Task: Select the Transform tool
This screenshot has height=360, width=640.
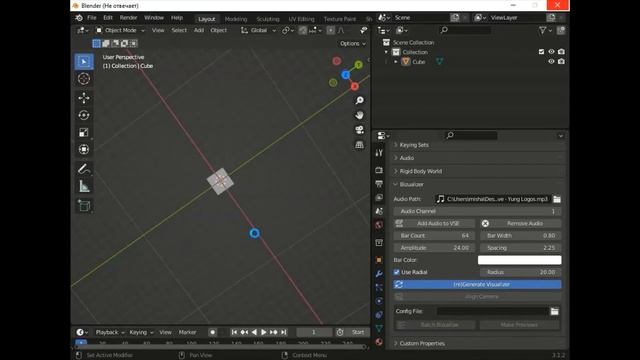Action: pos(84,149)
